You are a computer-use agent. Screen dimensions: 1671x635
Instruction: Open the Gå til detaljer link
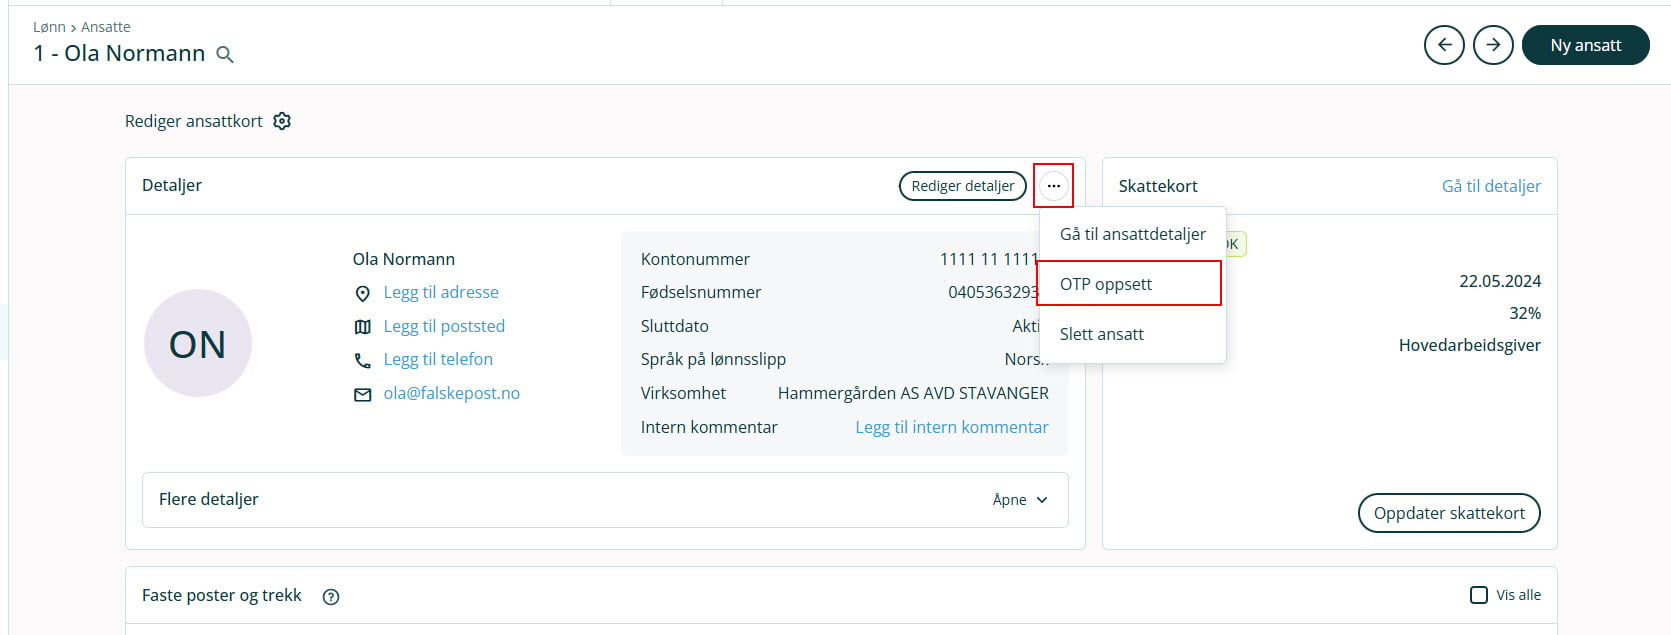(x=1490, y=186)
